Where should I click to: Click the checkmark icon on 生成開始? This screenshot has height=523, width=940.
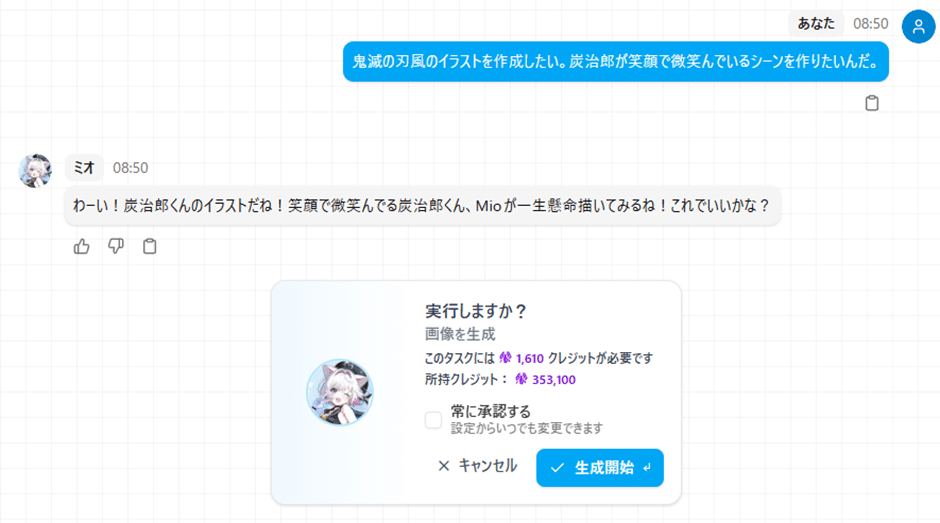[x=557, y=468]
